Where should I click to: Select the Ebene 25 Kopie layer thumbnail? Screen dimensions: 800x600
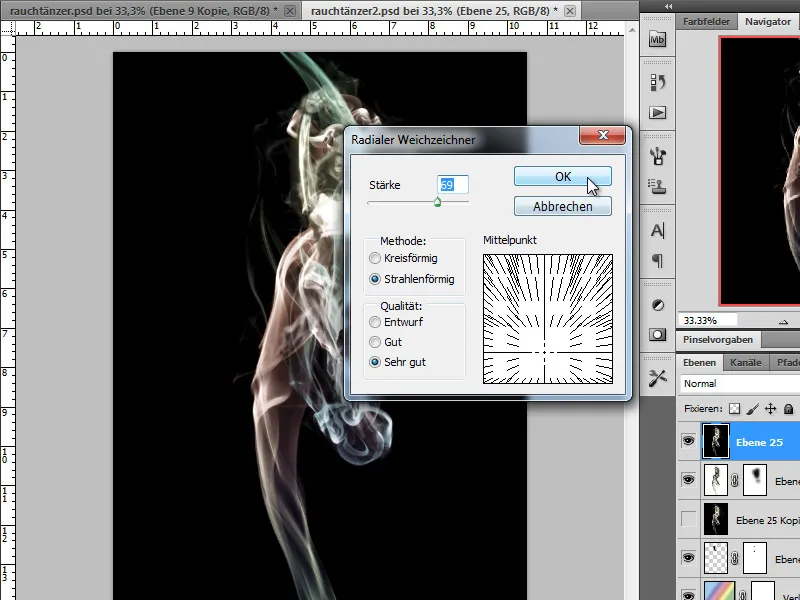coord(715,519)
